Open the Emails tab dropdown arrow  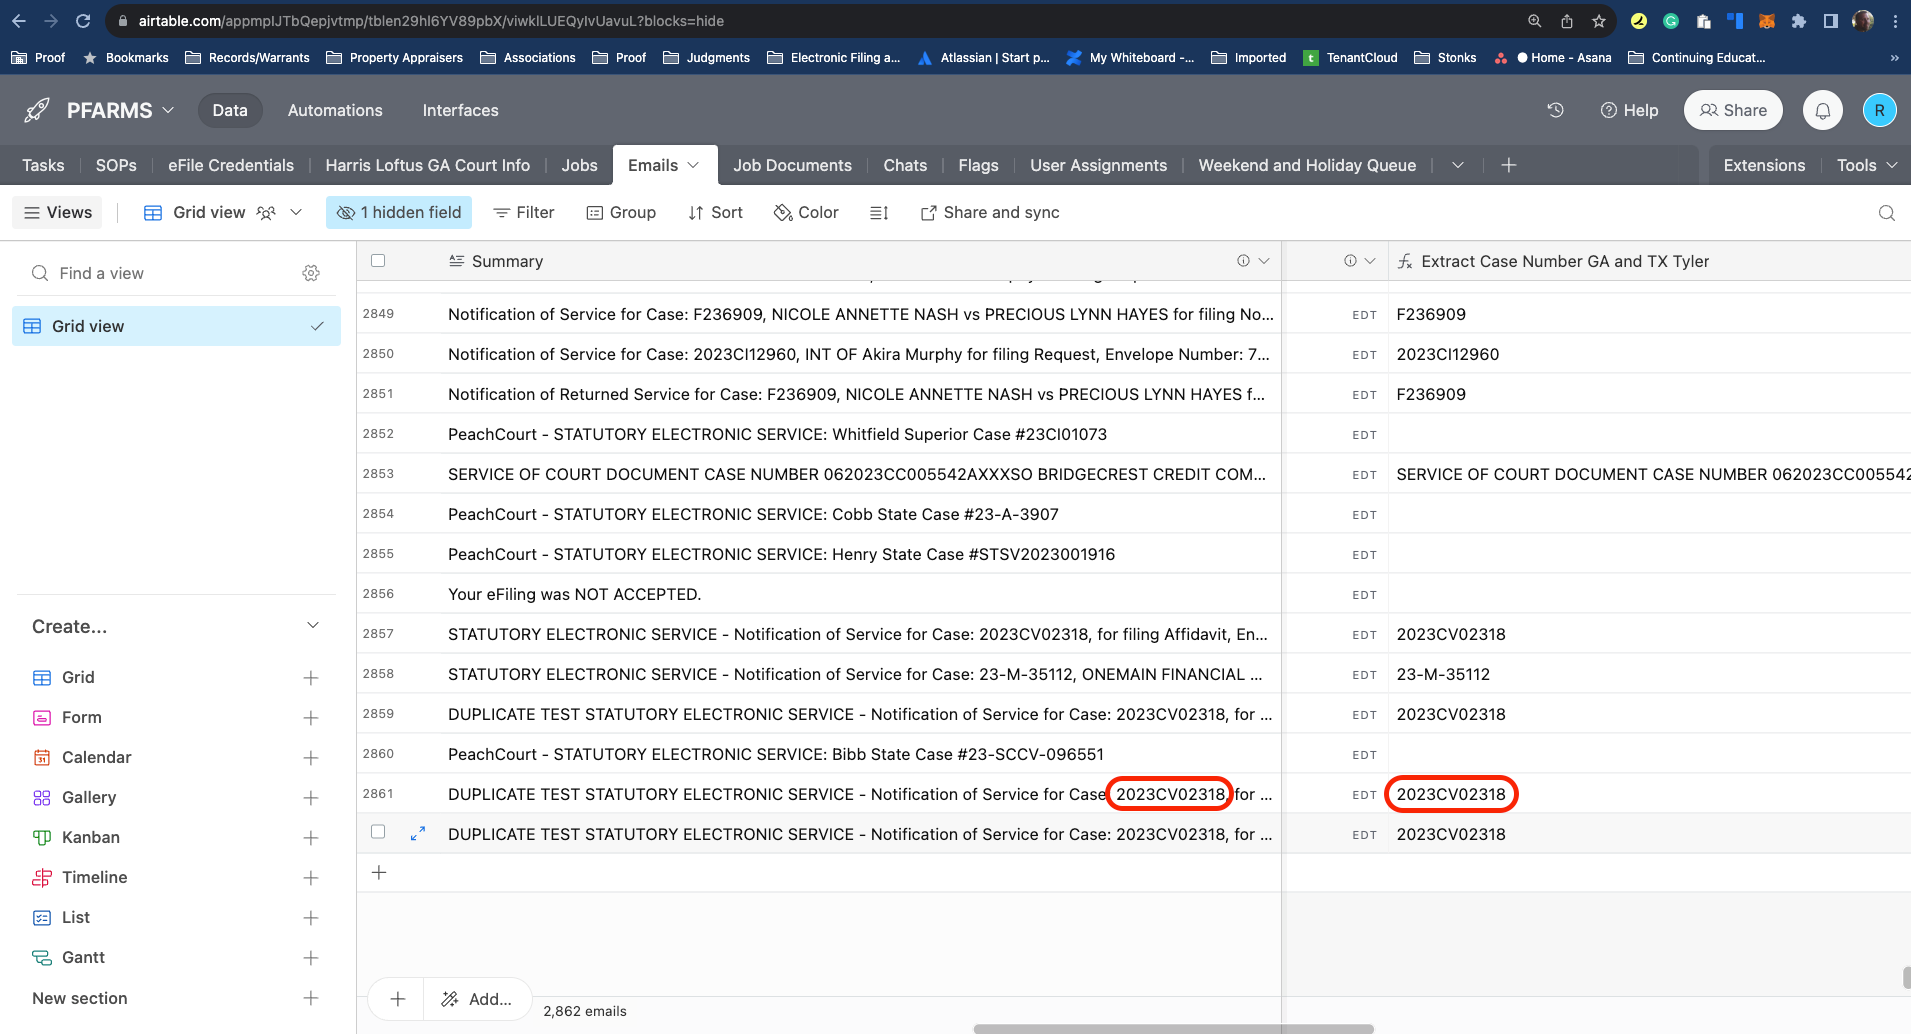pos(693,165)
